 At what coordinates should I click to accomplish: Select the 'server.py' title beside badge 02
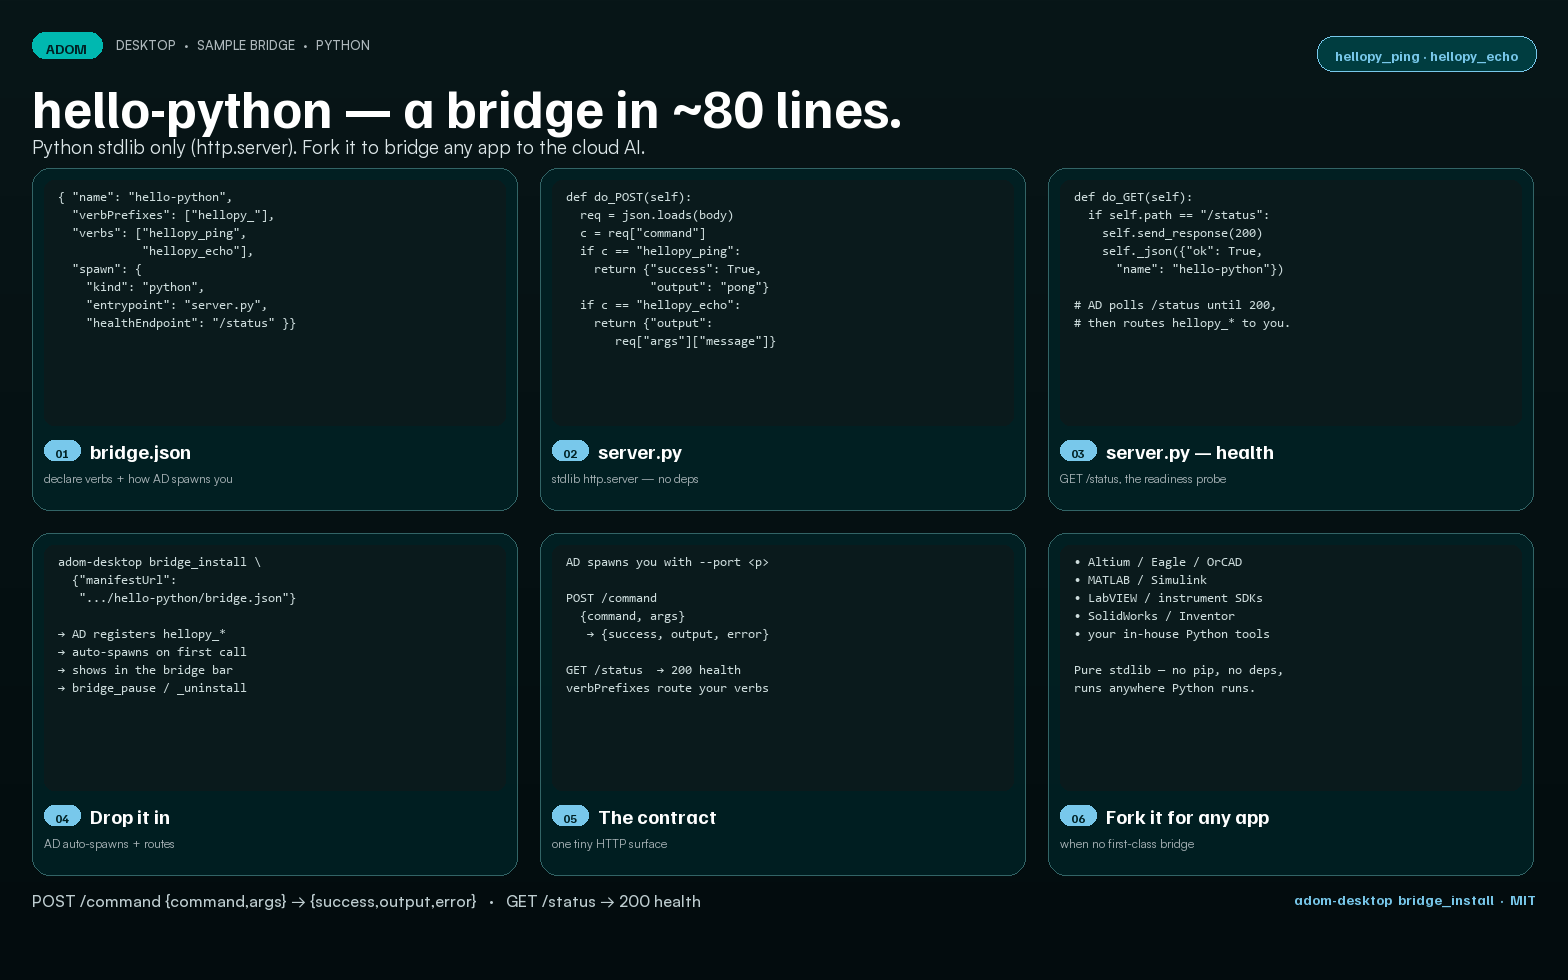640,453
